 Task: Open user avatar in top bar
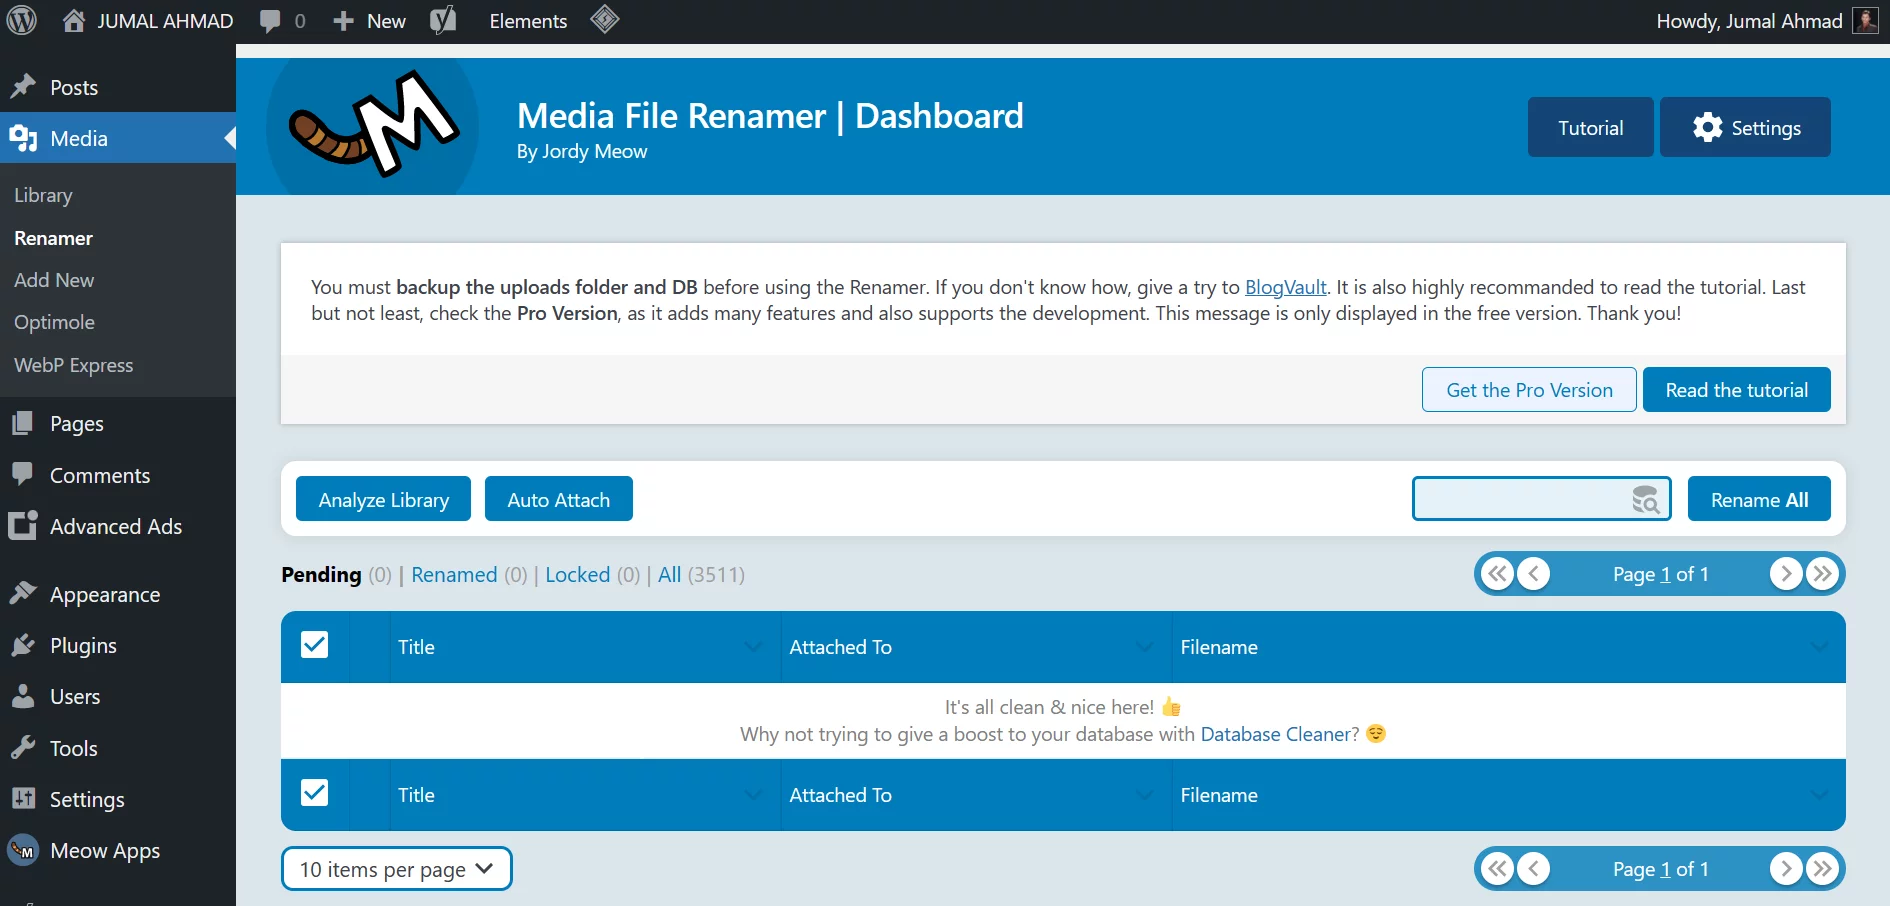1865,21
